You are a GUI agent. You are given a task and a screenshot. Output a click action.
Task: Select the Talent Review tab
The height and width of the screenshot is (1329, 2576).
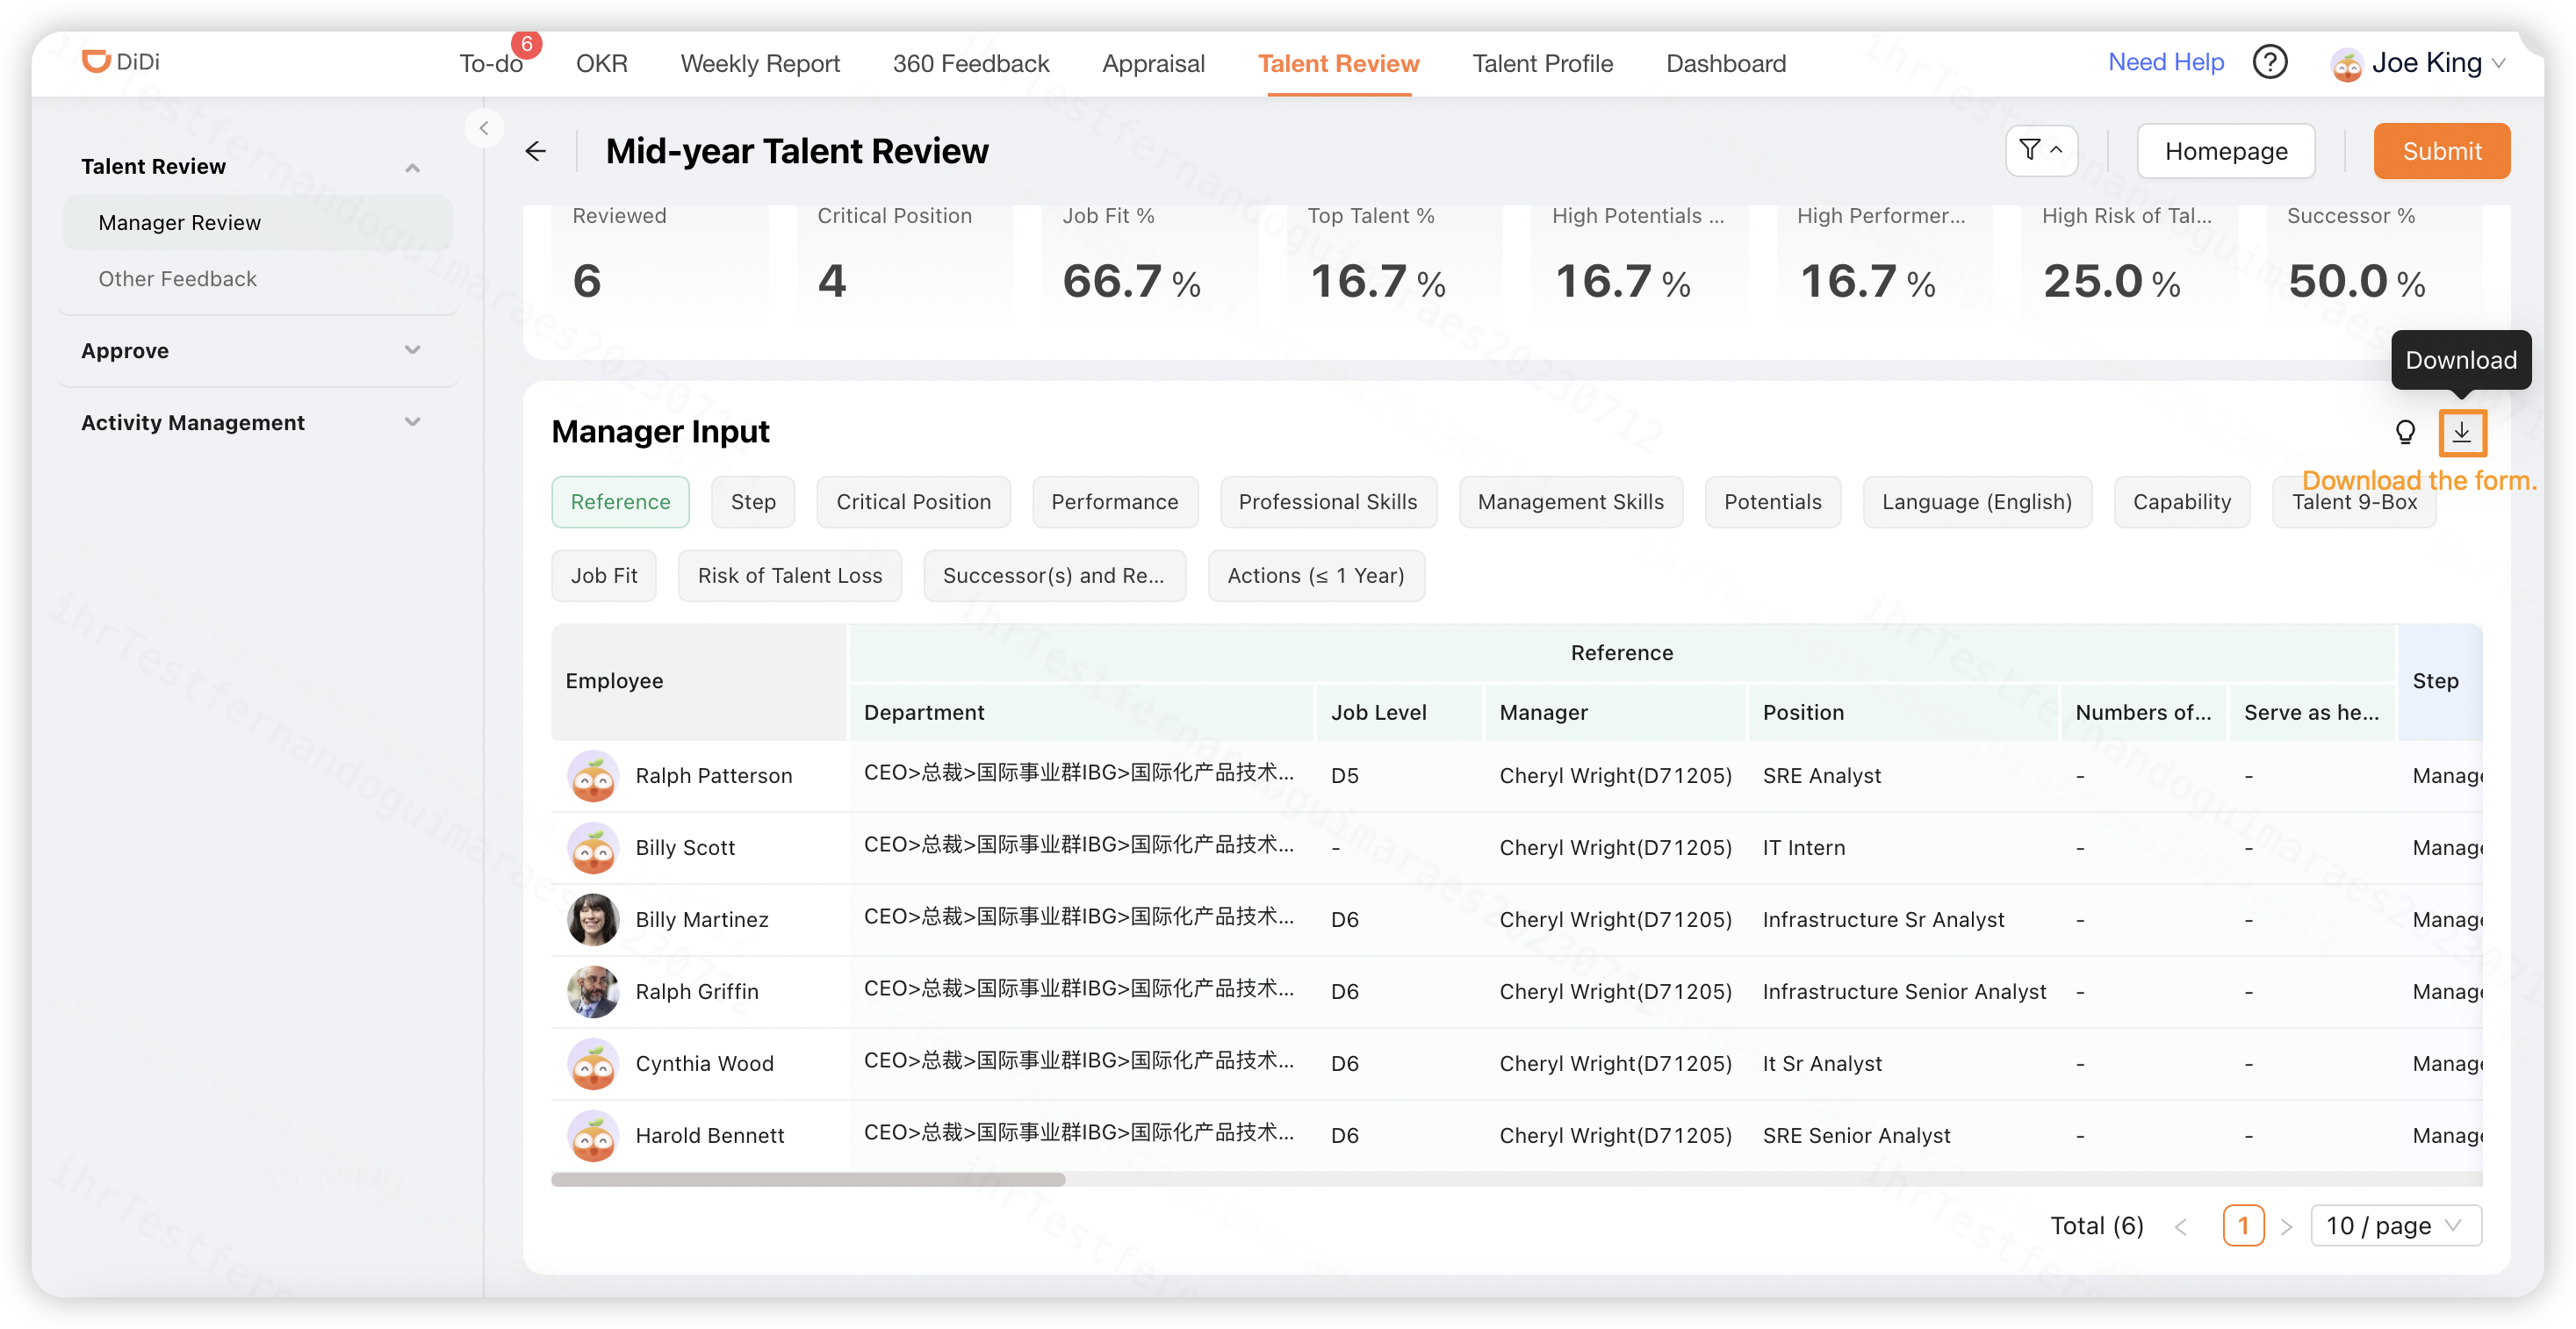(x=1338, y=64)
